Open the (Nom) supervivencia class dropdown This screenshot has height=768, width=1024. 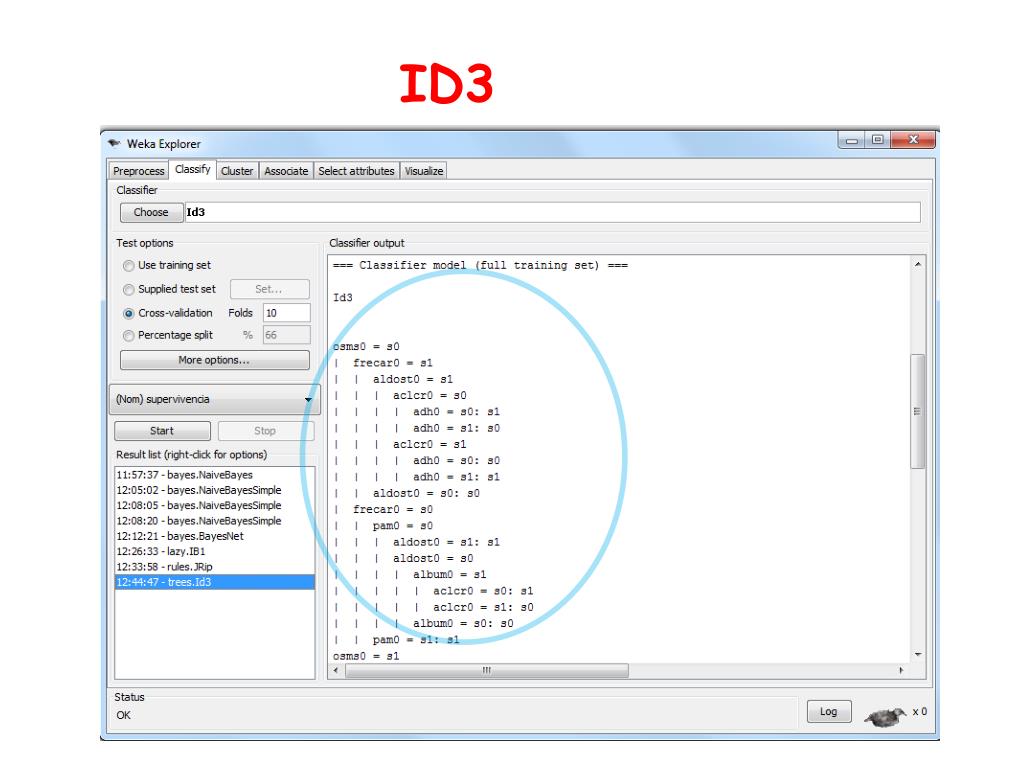pyautogui.click(x=215, y=399)
